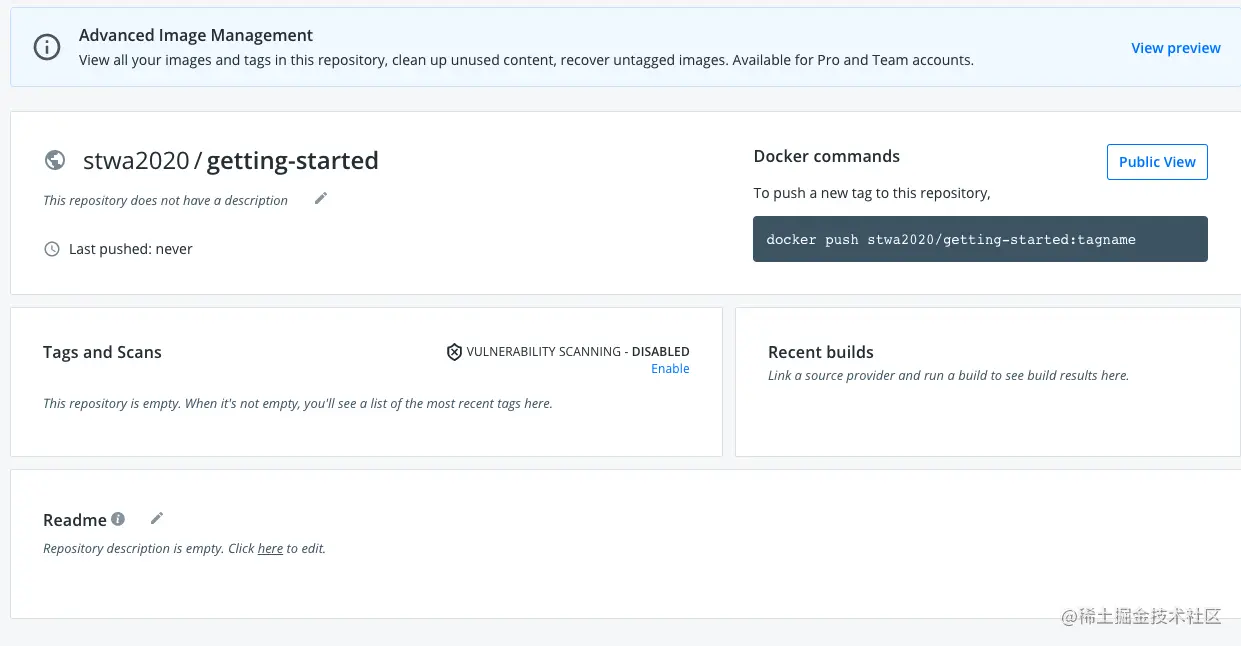Image resolution: width=1241 pixels, height=646 pixels.
Task: Open the stwa2020 namespace
Action: [136, 161]
